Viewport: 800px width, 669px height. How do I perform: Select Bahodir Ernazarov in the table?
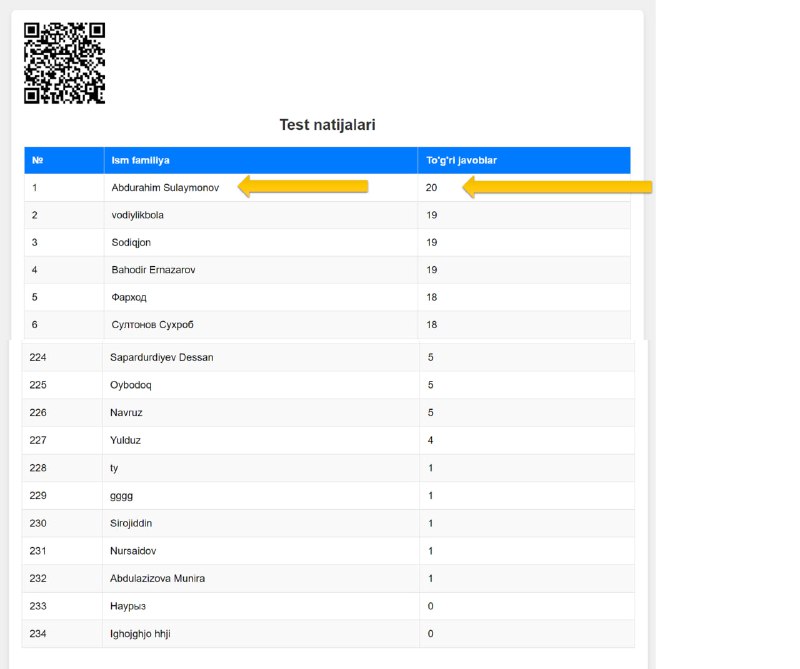(x=154, y=270)
